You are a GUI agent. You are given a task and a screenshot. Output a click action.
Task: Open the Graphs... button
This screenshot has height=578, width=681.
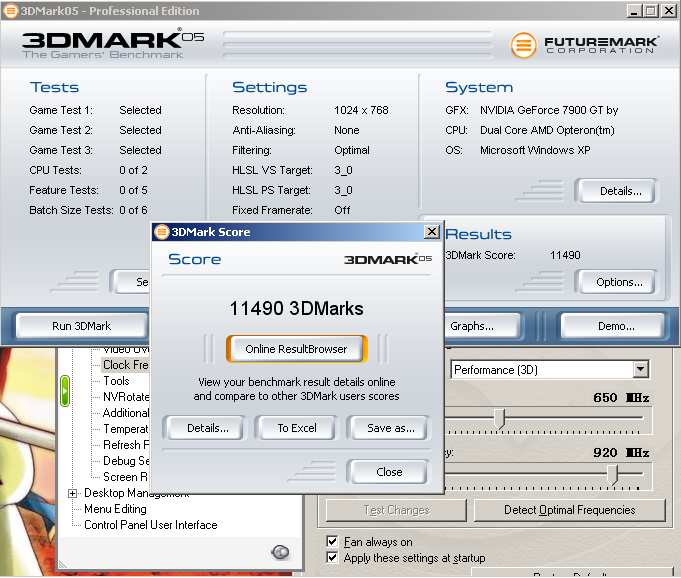(482, 326)
